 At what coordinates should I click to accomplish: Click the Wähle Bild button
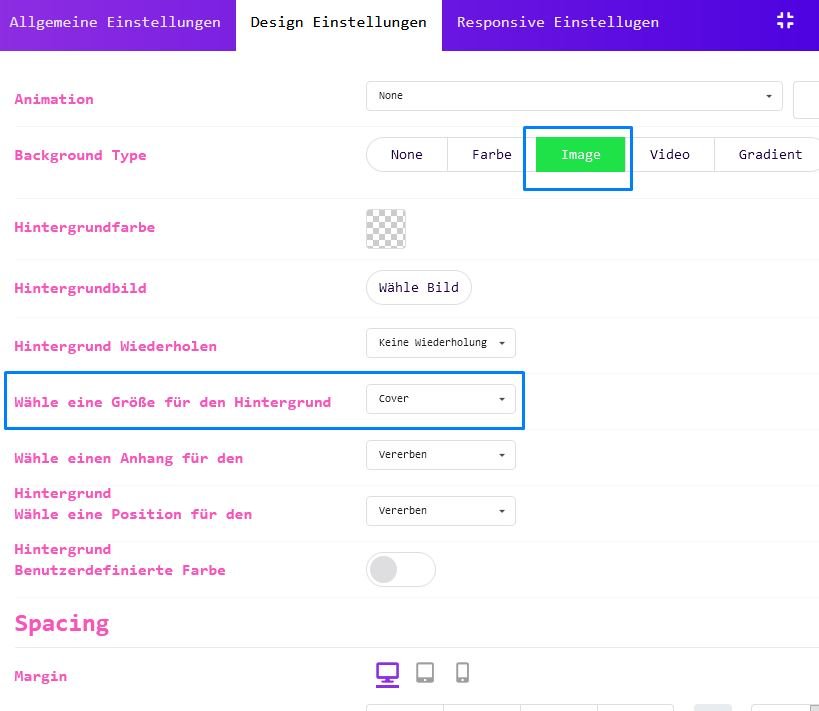pos(418,288)
